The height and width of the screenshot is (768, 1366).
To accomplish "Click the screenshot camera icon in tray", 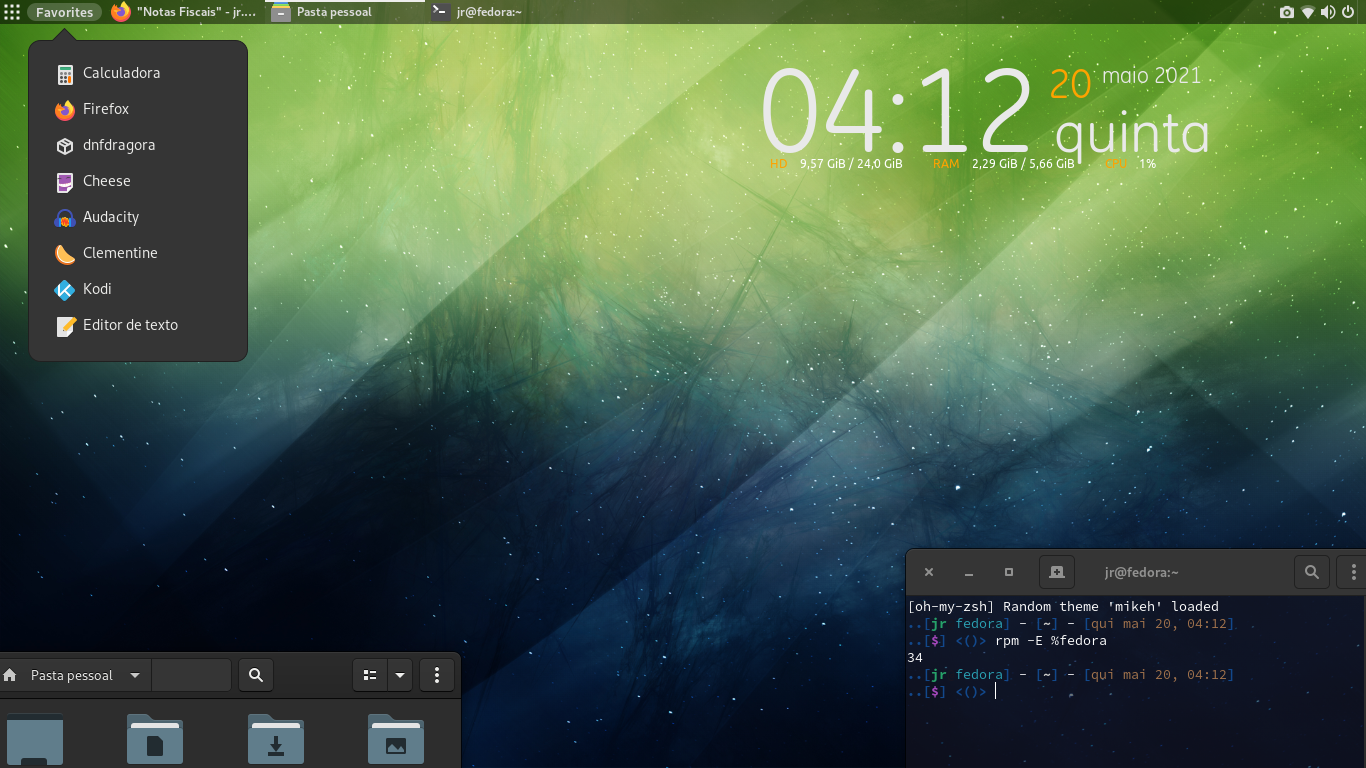I will tap(1286, 12).
